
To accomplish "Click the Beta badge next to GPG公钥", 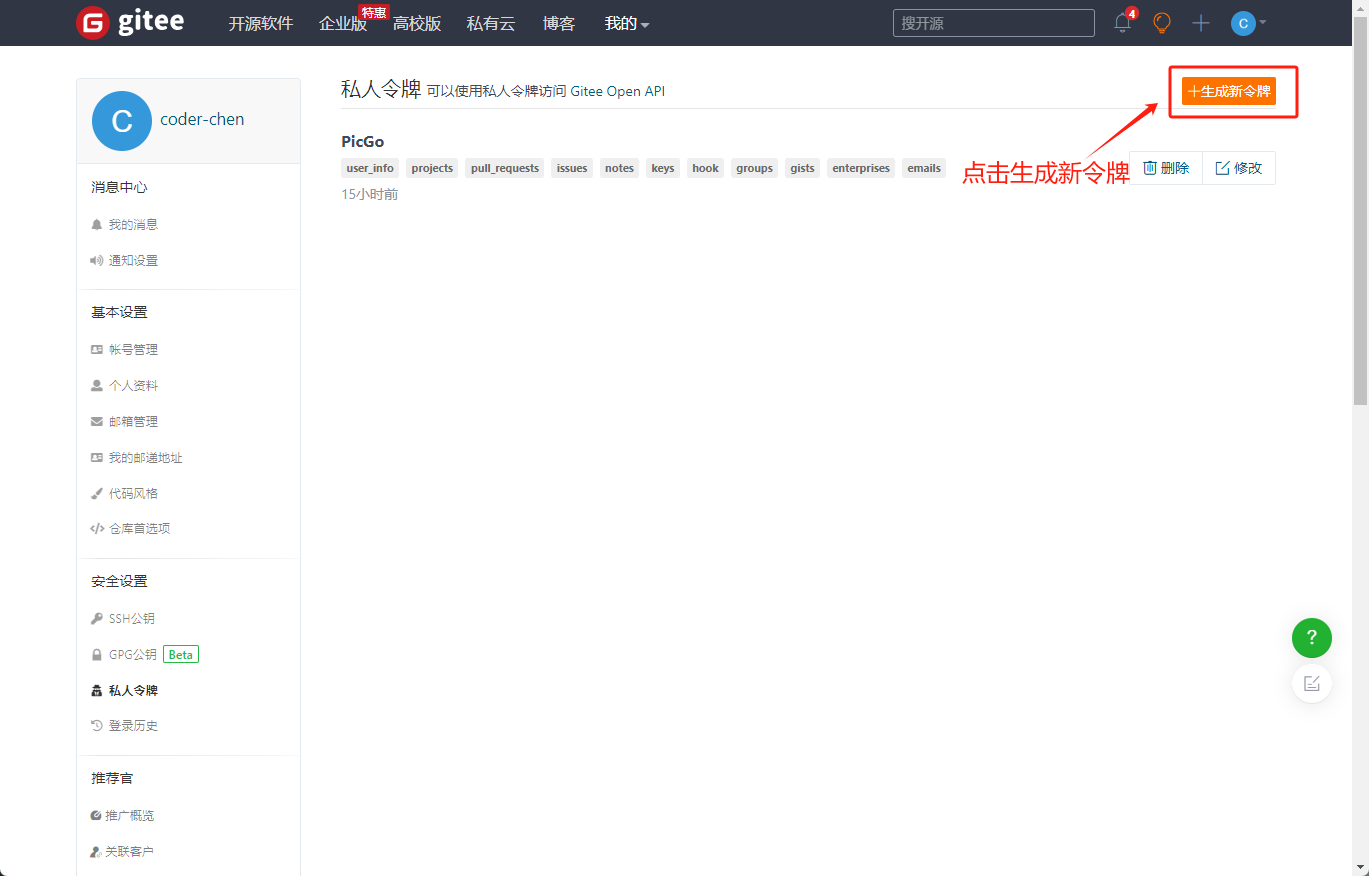I will pyautogui.click(x=181, y=655).
